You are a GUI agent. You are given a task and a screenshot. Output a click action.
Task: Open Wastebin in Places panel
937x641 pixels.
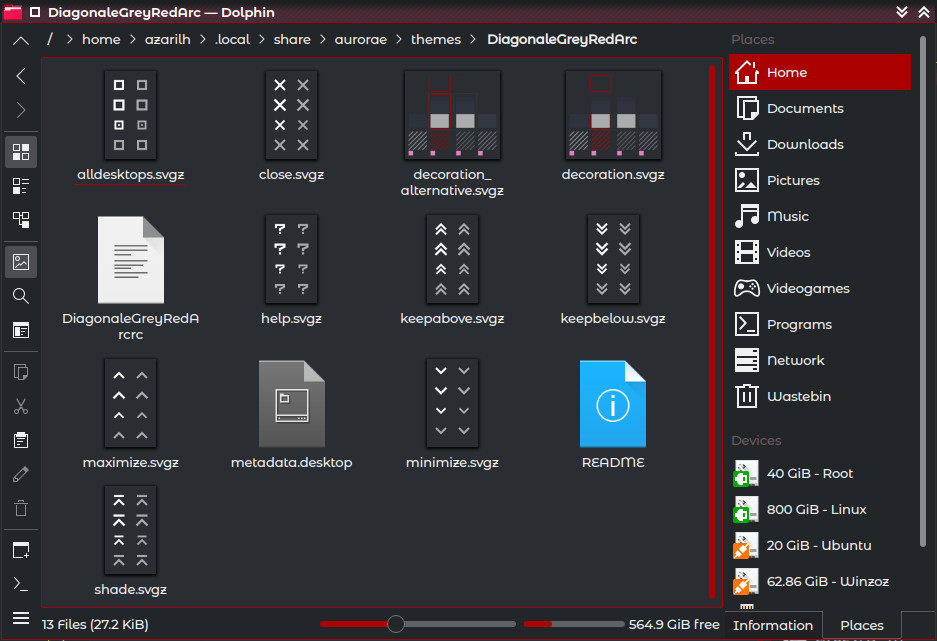click(820, 396)
